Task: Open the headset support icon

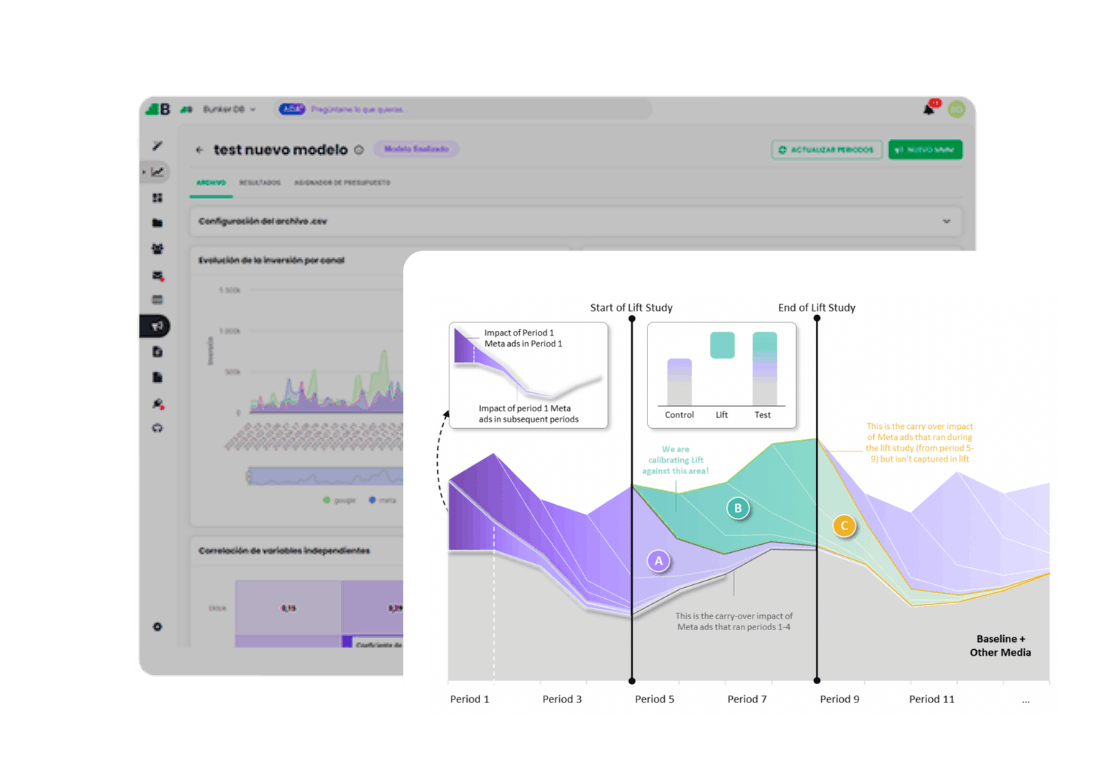Action: click(157, 428)
